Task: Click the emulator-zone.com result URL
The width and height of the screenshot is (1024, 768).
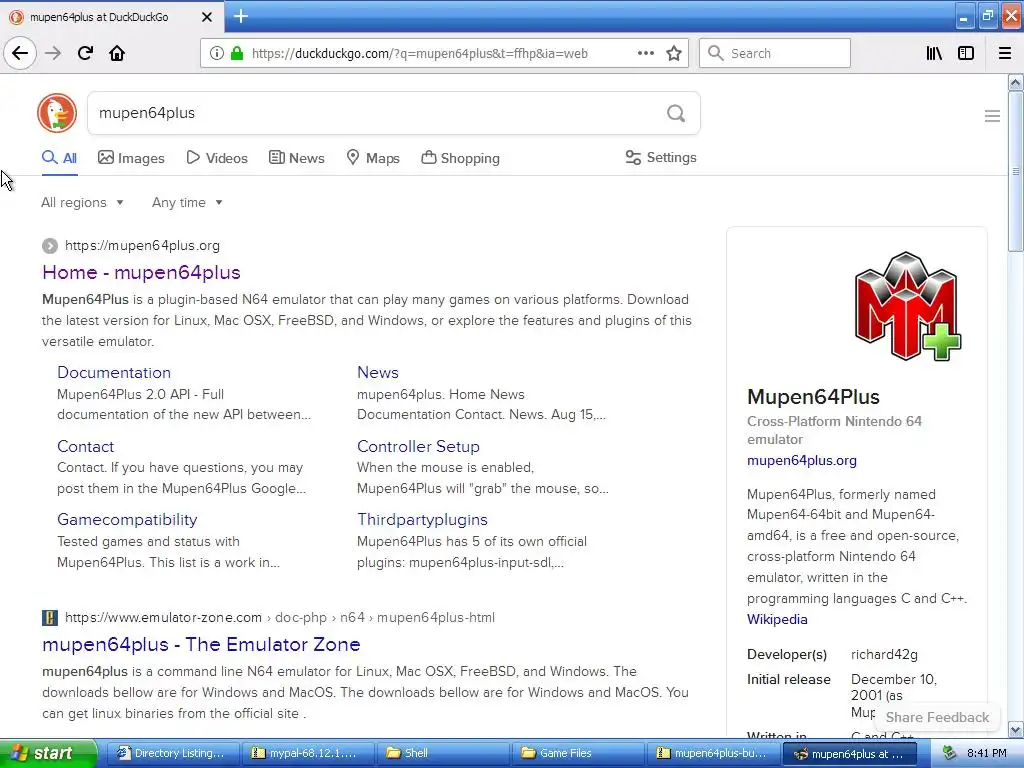Action: (x=280, y=618)
